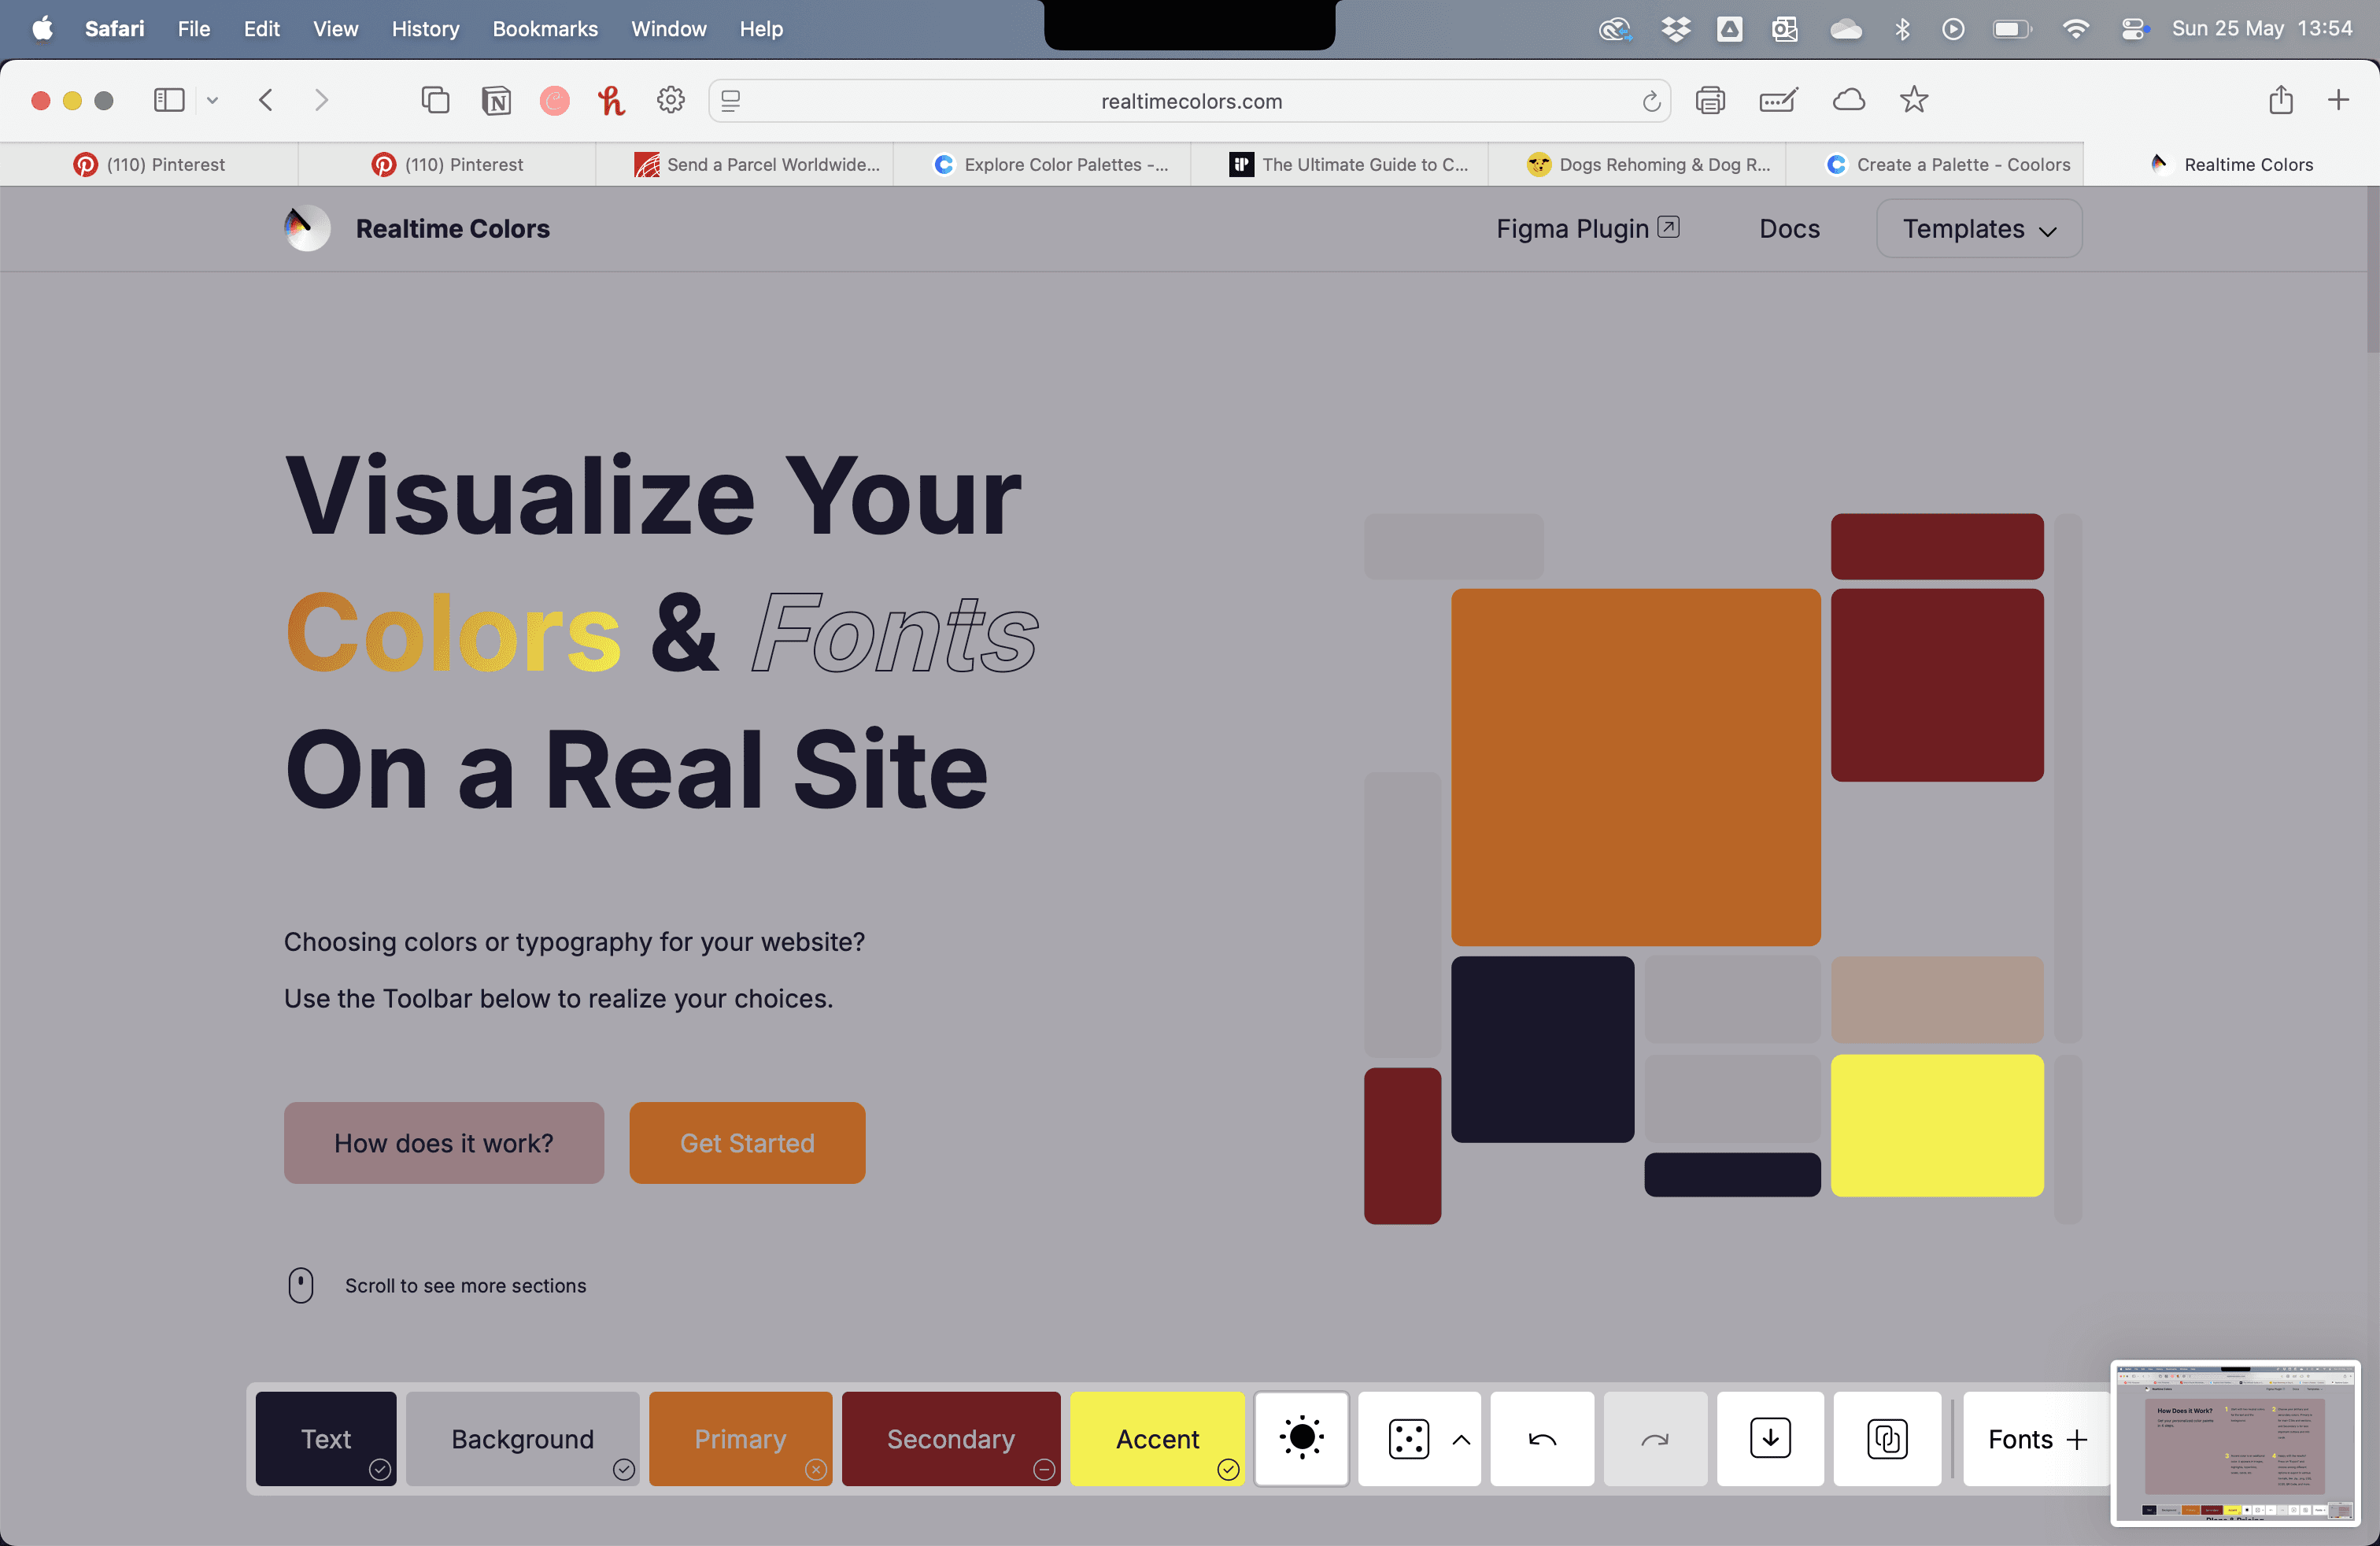Open the Safari sidebar dropdown arrow
Viewport: 2380px width, 1546px height.
pyautogui.click(x=212, y=100)
